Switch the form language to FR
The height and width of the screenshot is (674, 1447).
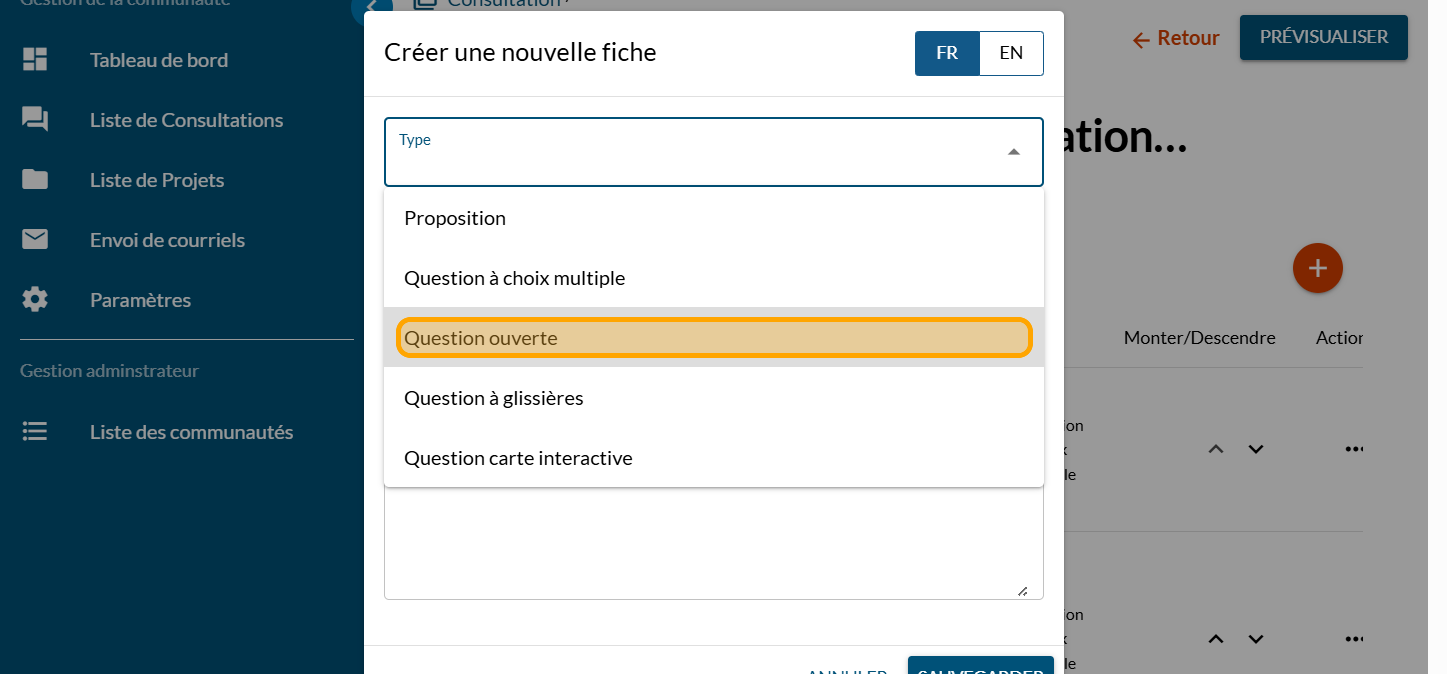pos(947,54)
